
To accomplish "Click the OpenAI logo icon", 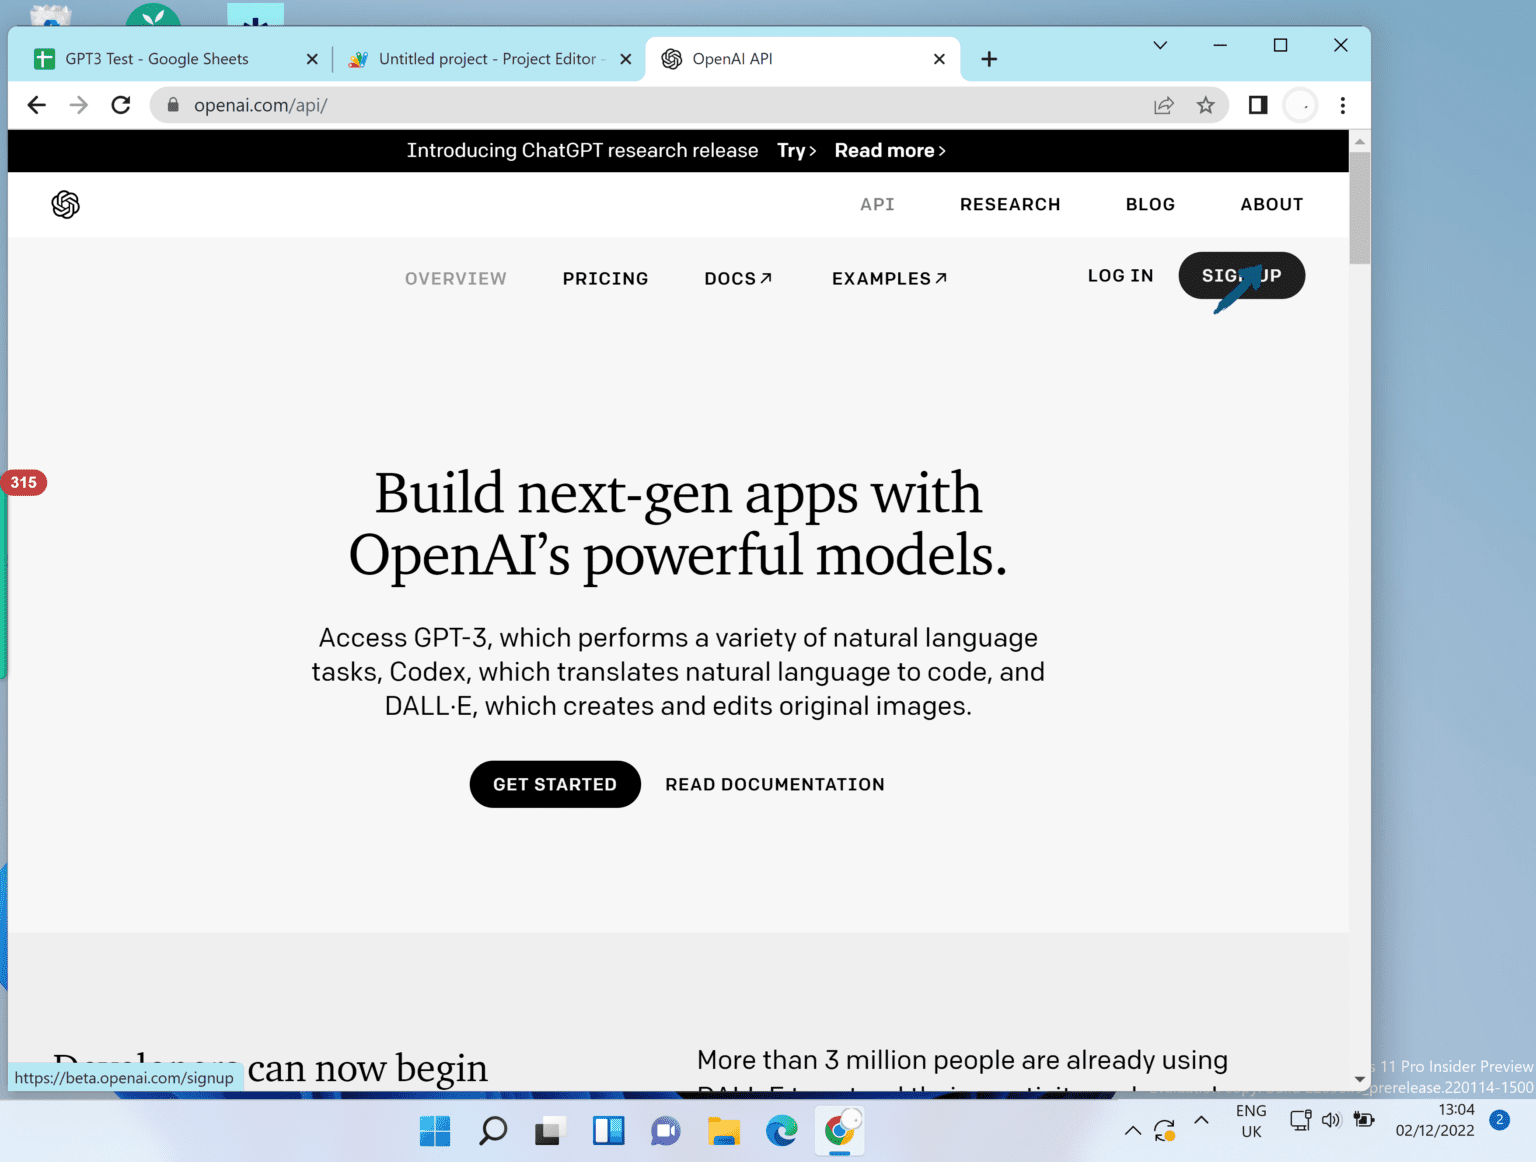I will click(x=64, y=204).
